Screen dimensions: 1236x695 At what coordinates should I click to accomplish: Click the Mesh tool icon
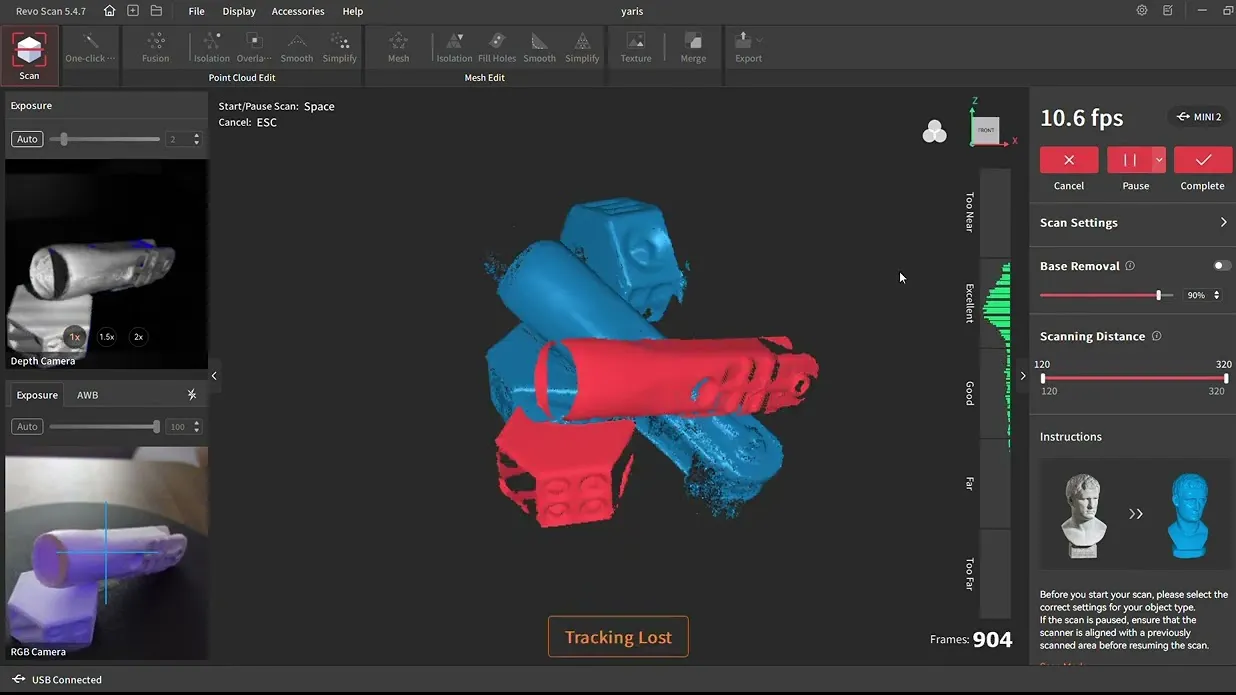[x=398, y=46]
